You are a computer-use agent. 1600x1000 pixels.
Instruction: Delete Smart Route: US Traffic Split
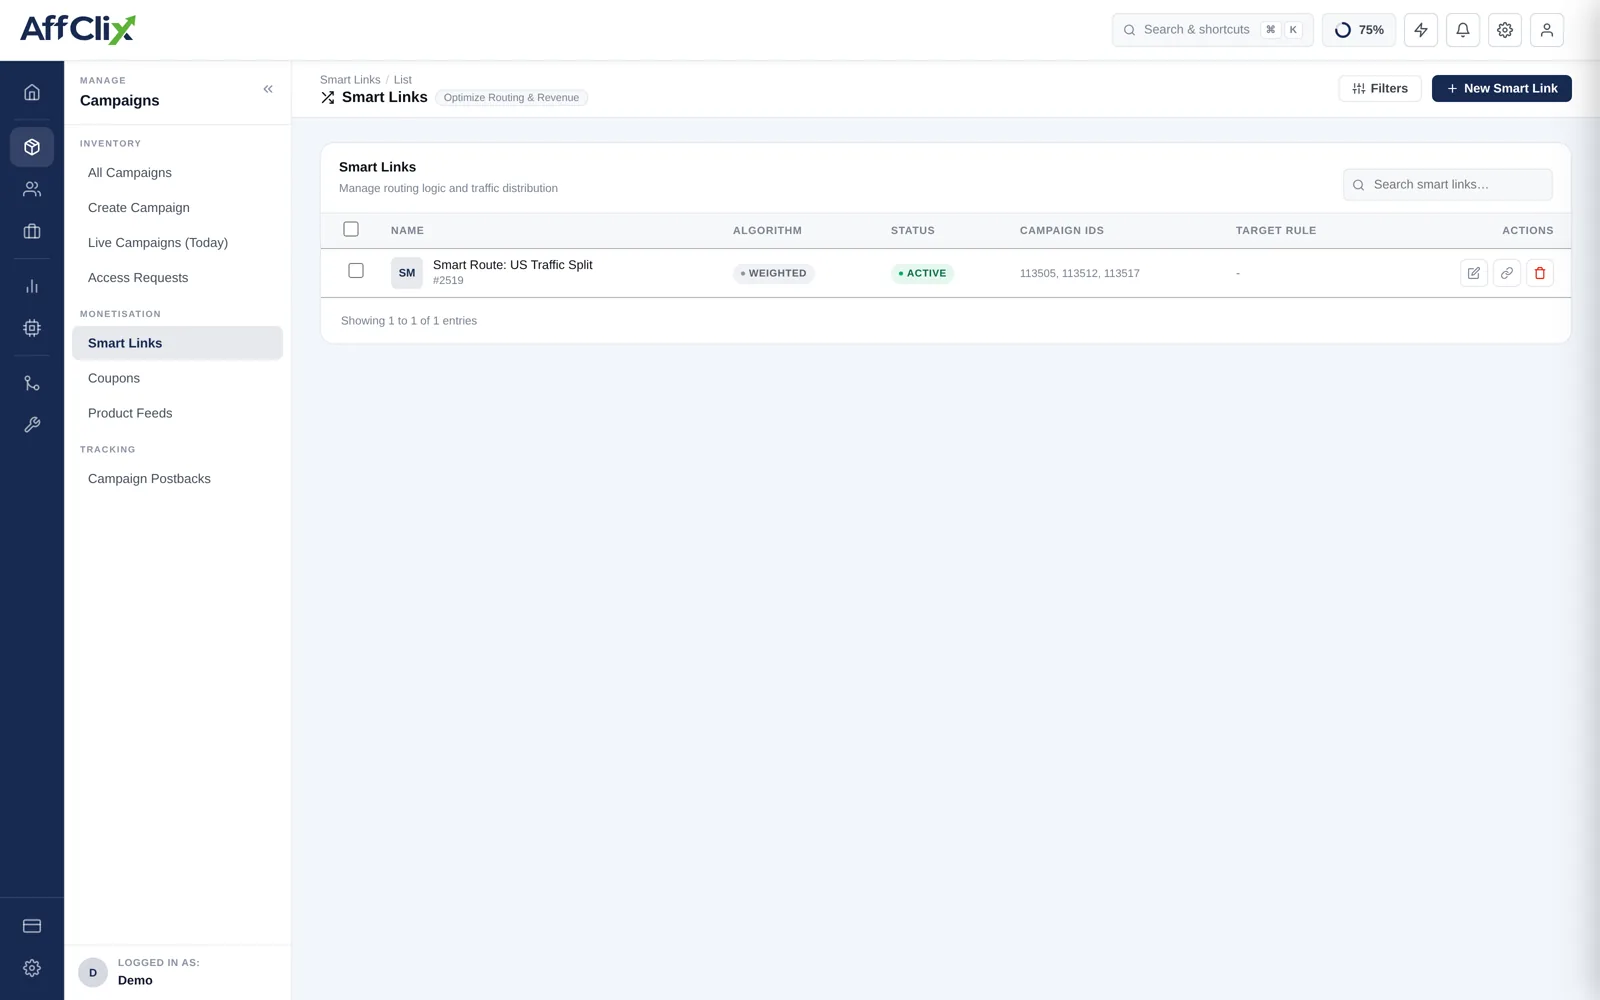coord(1540,273)
